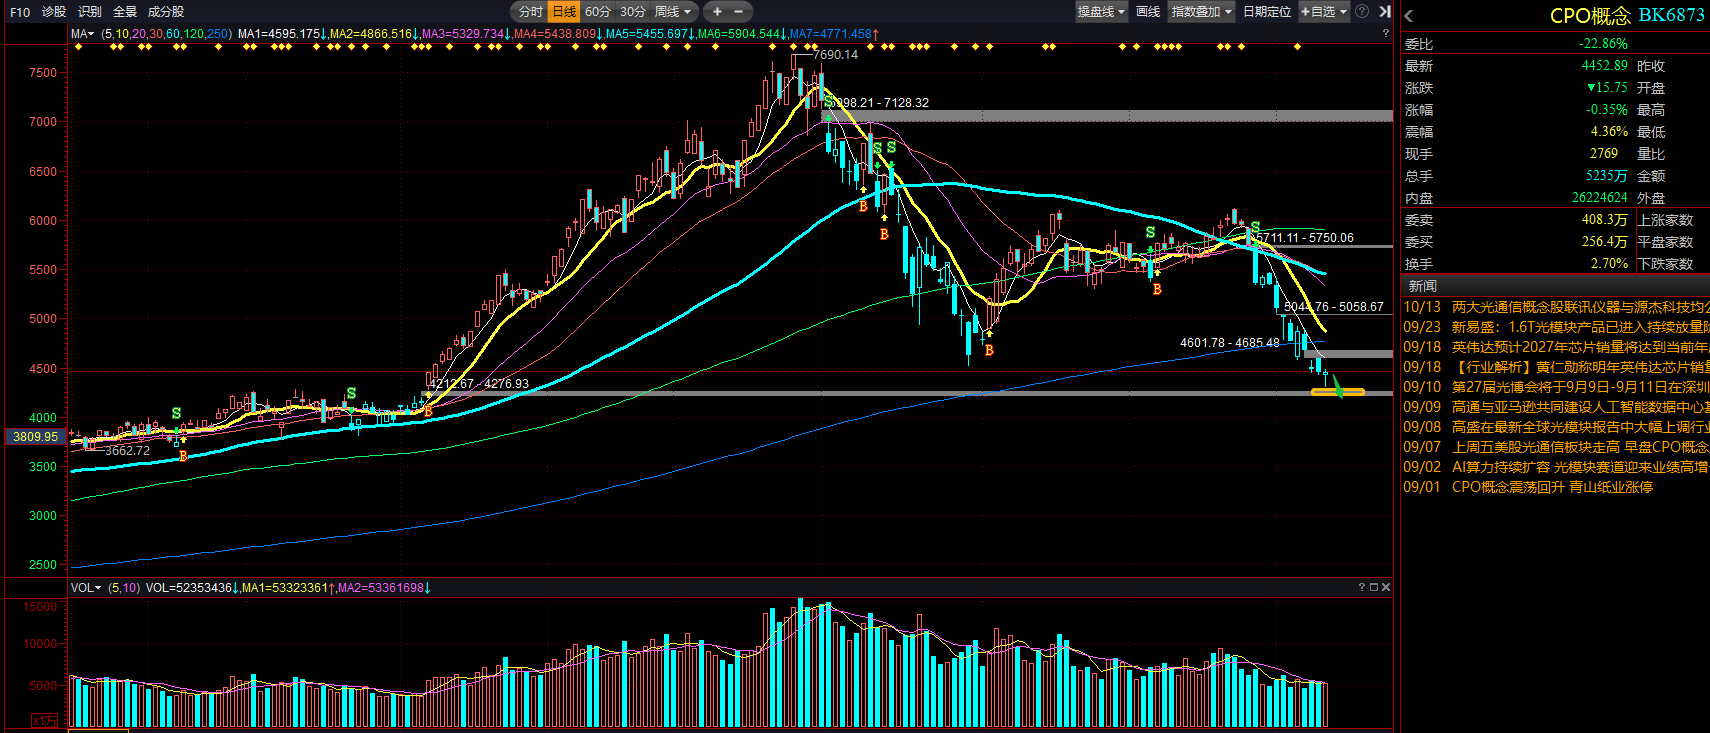The width and height of the screenshot is (1710, 733).
Task: Click the green S signal near 7128.32
Action: tap(829, 102)
